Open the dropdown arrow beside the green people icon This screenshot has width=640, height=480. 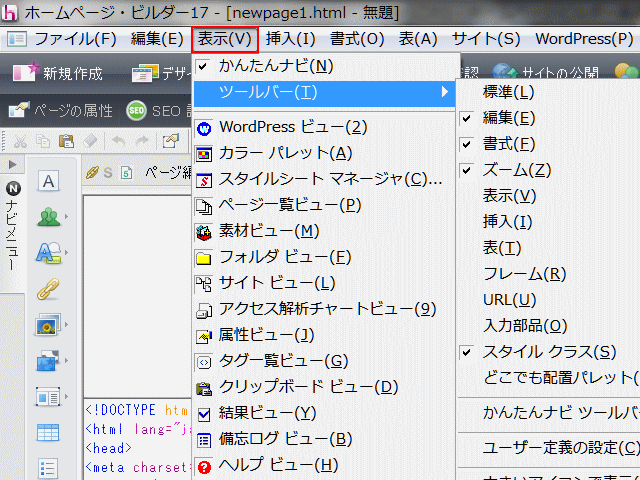tap(66, 217)
